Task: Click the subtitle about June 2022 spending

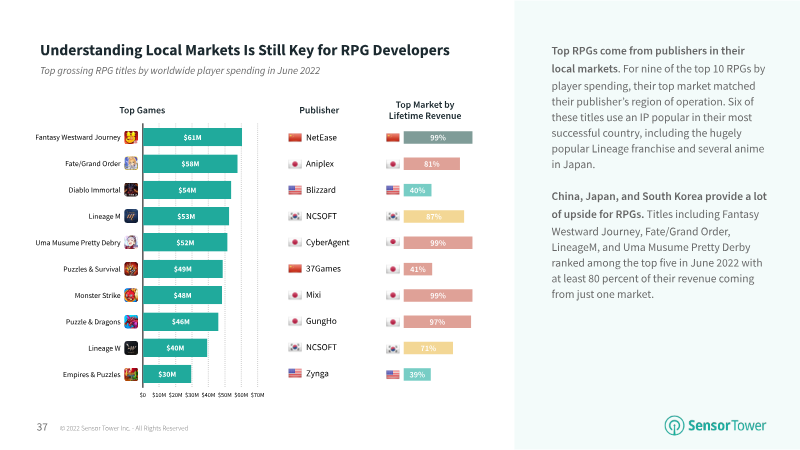Action: pos(180,71)
